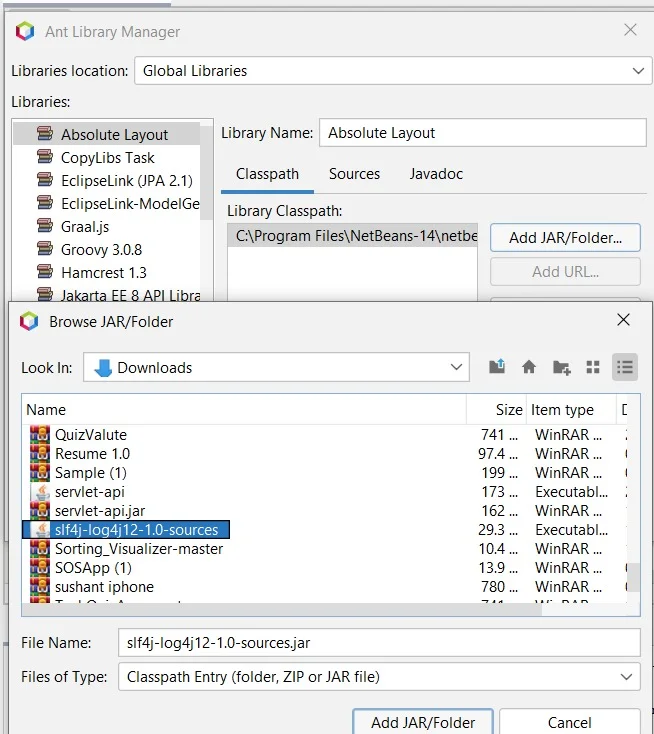Select the "Groovy 3.0.8" library name
Viewport: 654px width, 734px height.
tap(101, 250)
